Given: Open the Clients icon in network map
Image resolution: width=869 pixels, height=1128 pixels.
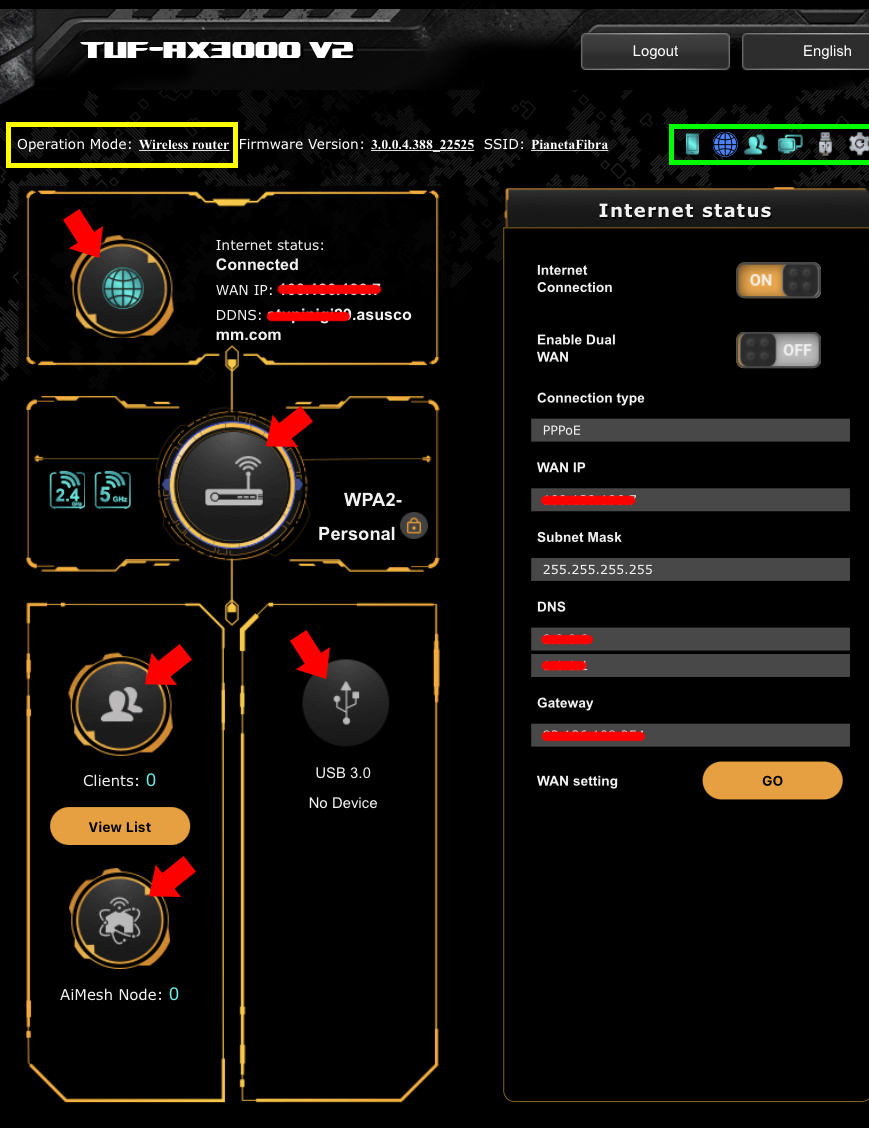Looking at the screenshot, I should [x=121, y=704].
